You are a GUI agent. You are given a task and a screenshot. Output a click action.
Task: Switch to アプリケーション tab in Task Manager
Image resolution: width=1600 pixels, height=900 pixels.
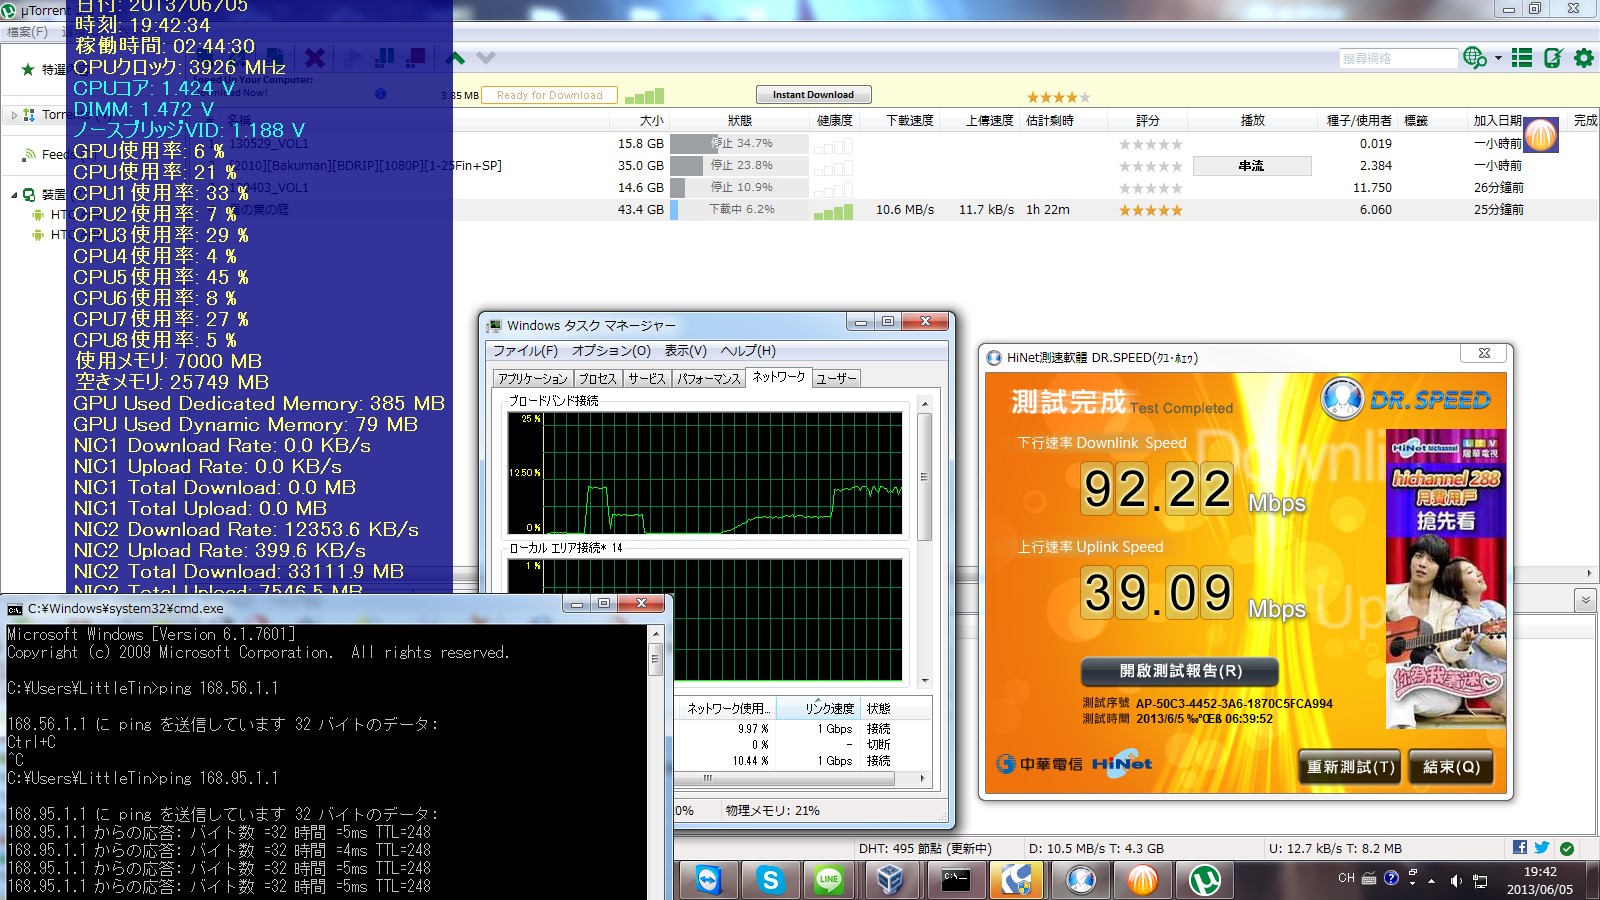[x=533, y=379]
